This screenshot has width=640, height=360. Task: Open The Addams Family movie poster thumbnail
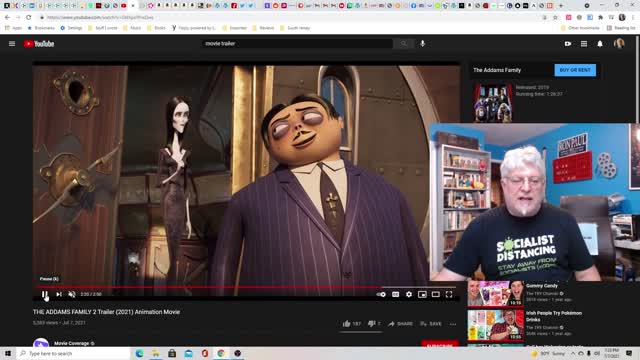(493, 103)
